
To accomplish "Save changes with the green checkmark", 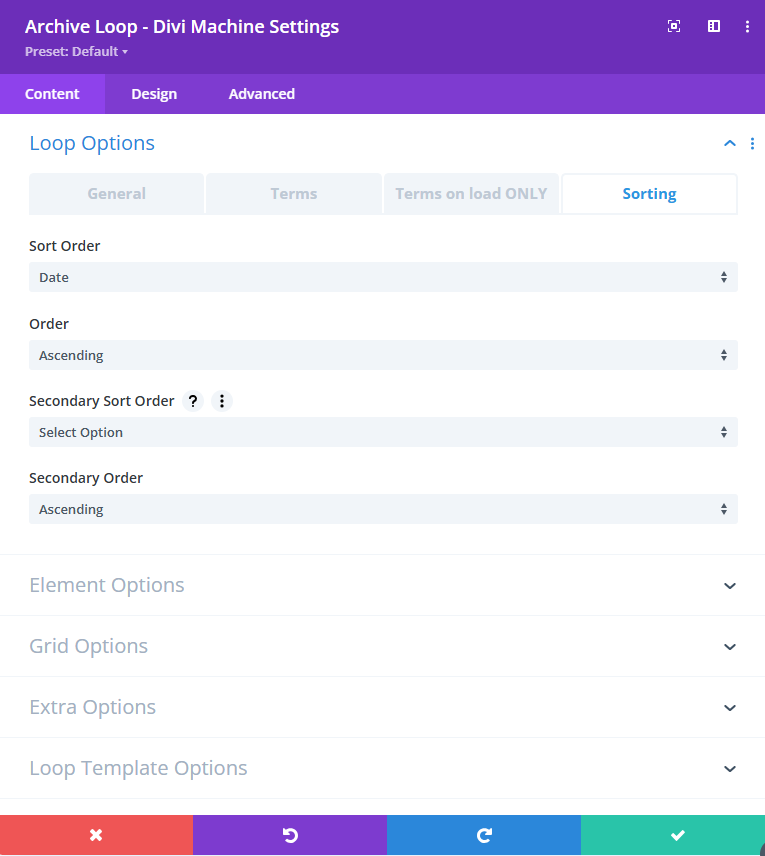I will (x=677, y=835).
